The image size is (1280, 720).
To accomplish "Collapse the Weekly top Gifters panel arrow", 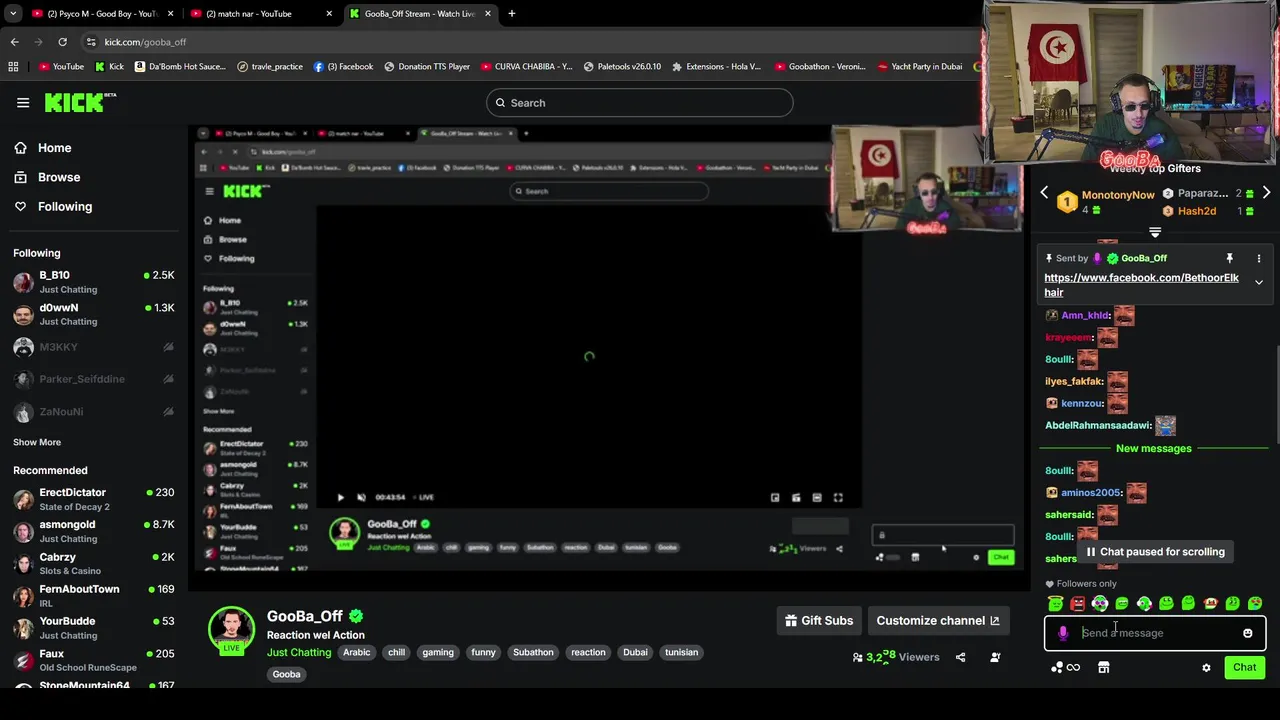I will pyautogui.click(x=1155, y=233).
